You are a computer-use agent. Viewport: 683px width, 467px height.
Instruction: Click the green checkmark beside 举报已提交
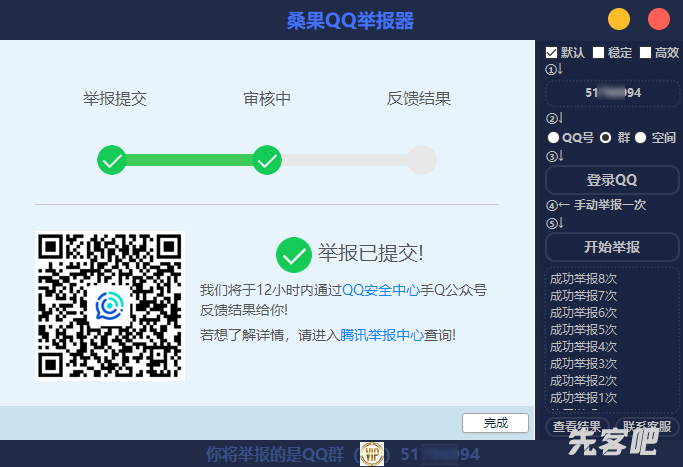click(x=293, y=254)
